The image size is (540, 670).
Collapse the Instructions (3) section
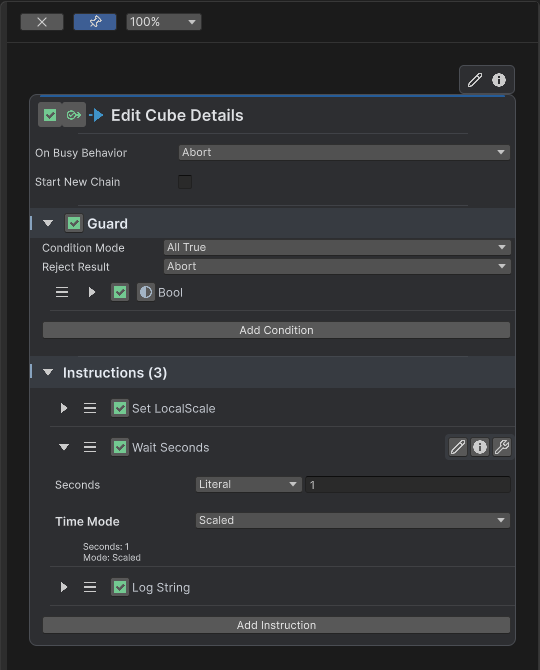coord(48,373)
